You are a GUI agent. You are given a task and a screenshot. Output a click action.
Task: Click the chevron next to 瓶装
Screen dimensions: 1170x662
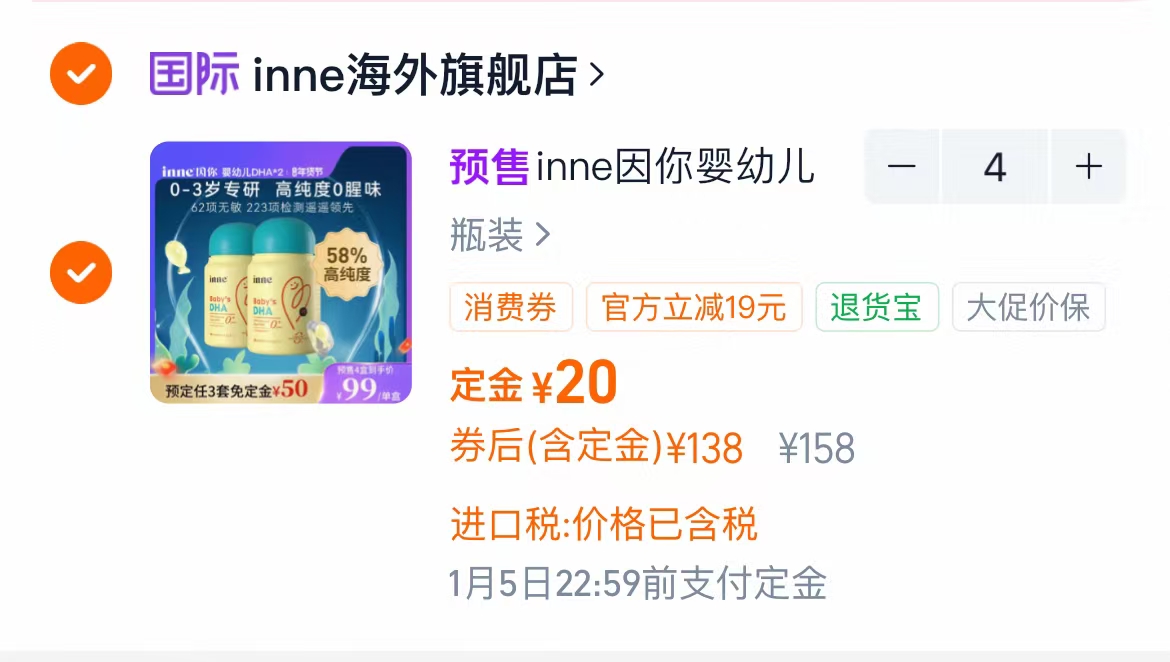click(543, 236)
